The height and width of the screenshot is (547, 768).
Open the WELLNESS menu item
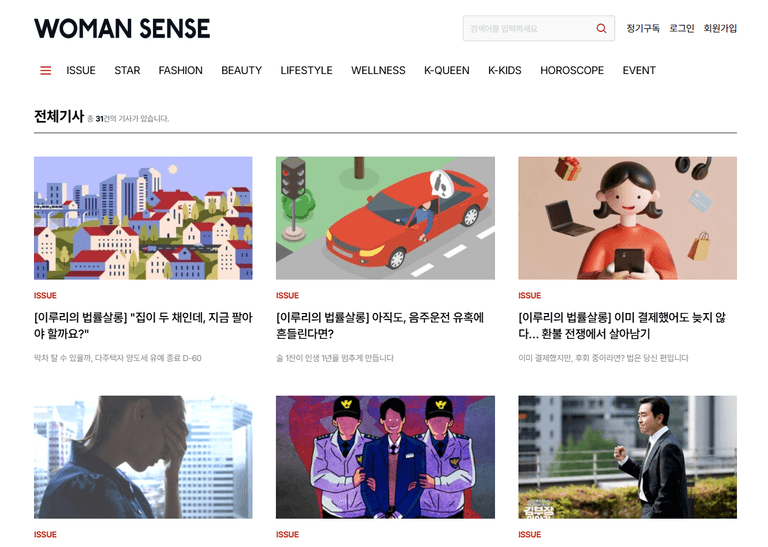pos(378,71)
